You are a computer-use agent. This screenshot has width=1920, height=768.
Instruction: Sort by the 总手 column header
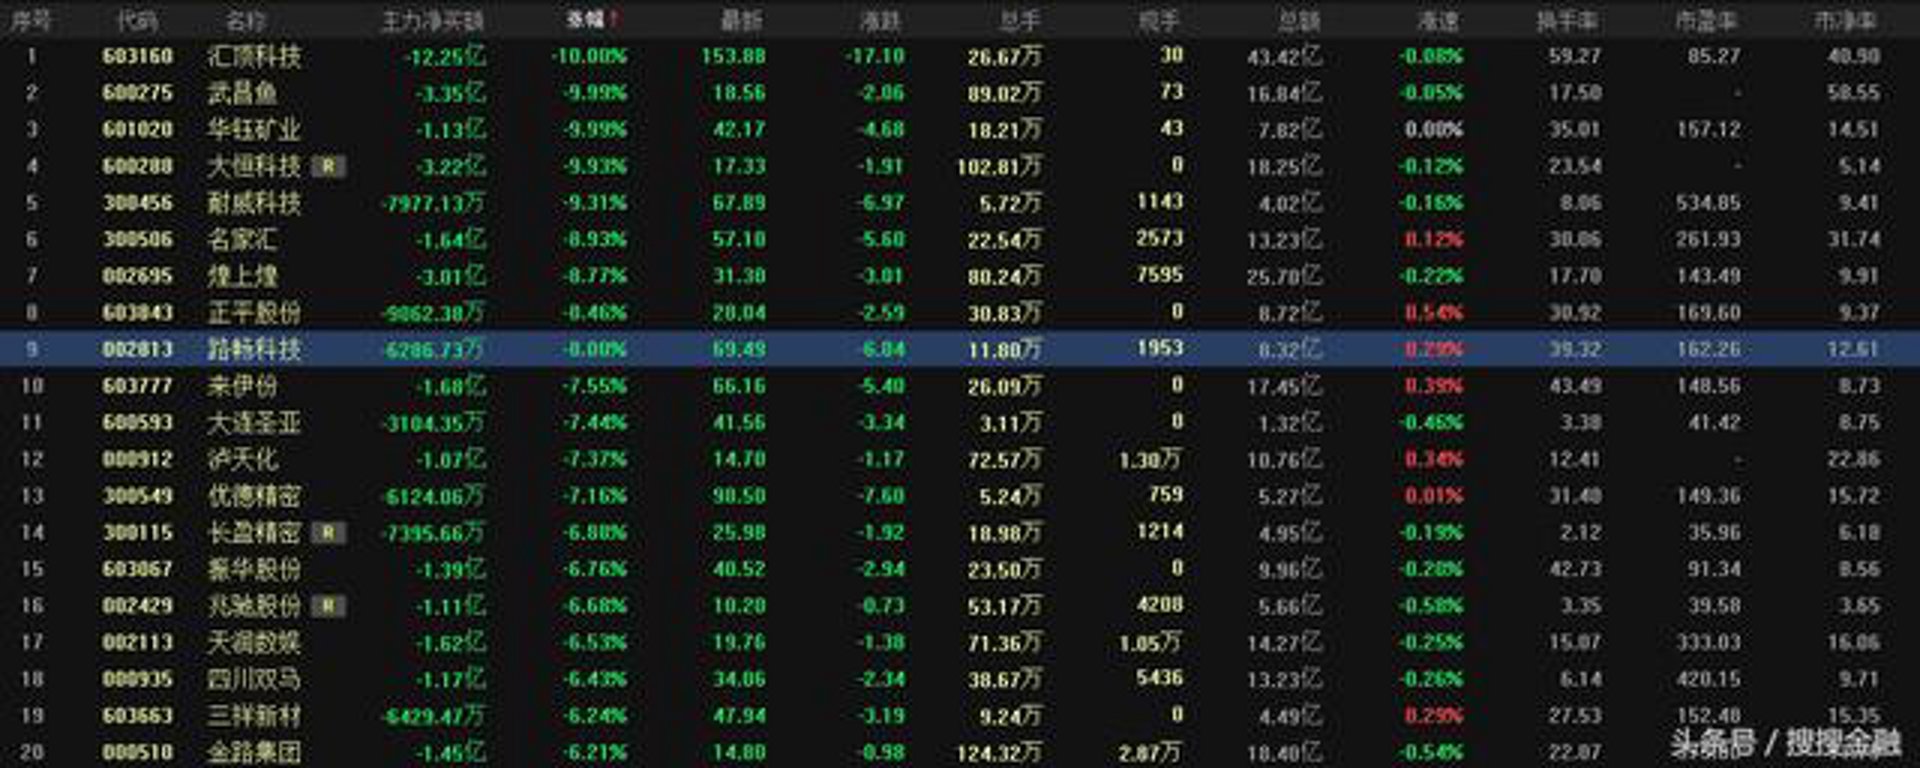coord(1020,19)
